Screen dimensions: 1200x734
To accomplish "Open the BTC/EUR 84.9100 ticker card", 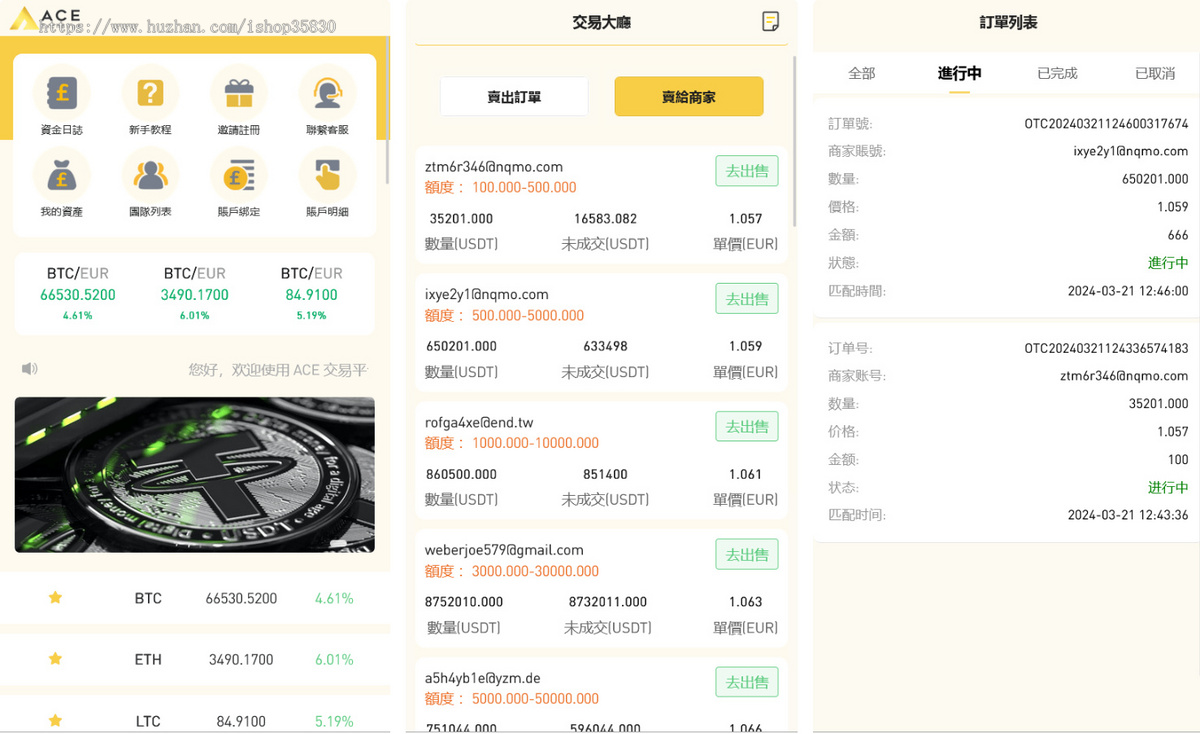I will click(311, 293).
